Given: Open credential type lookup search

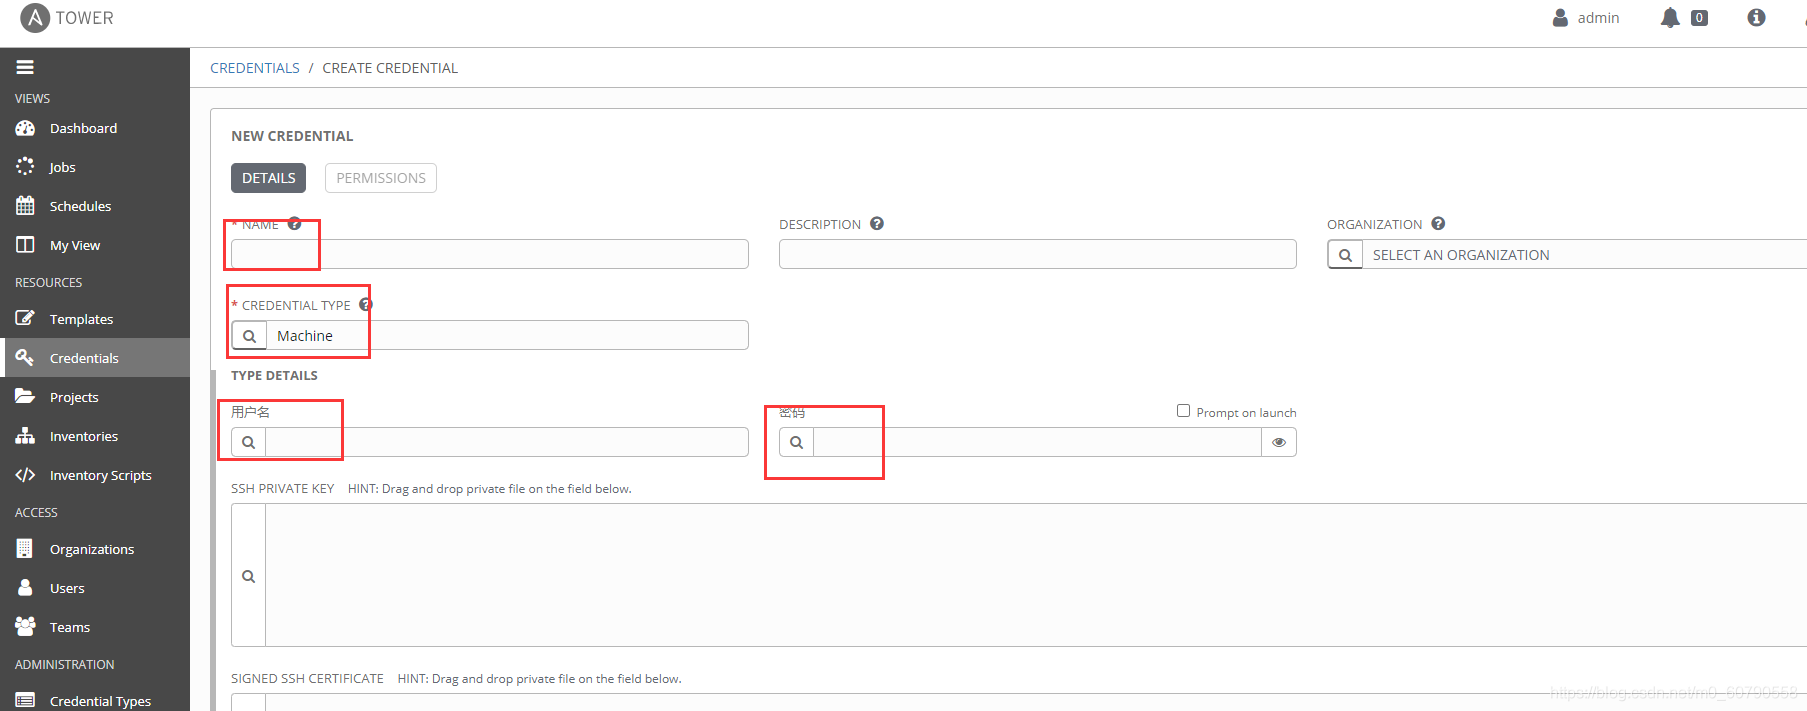Looking at the screenshot, I should [249, 336].
